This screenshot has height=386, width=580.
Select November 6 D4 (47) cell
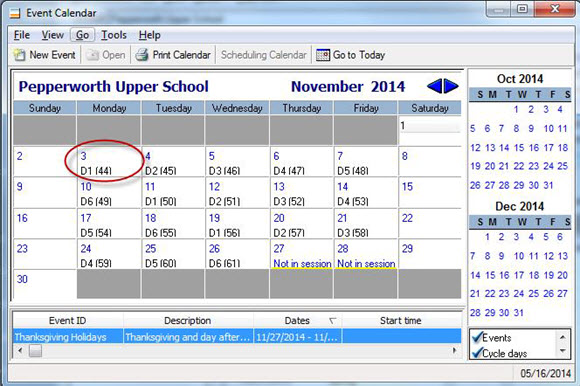[301, 162]
